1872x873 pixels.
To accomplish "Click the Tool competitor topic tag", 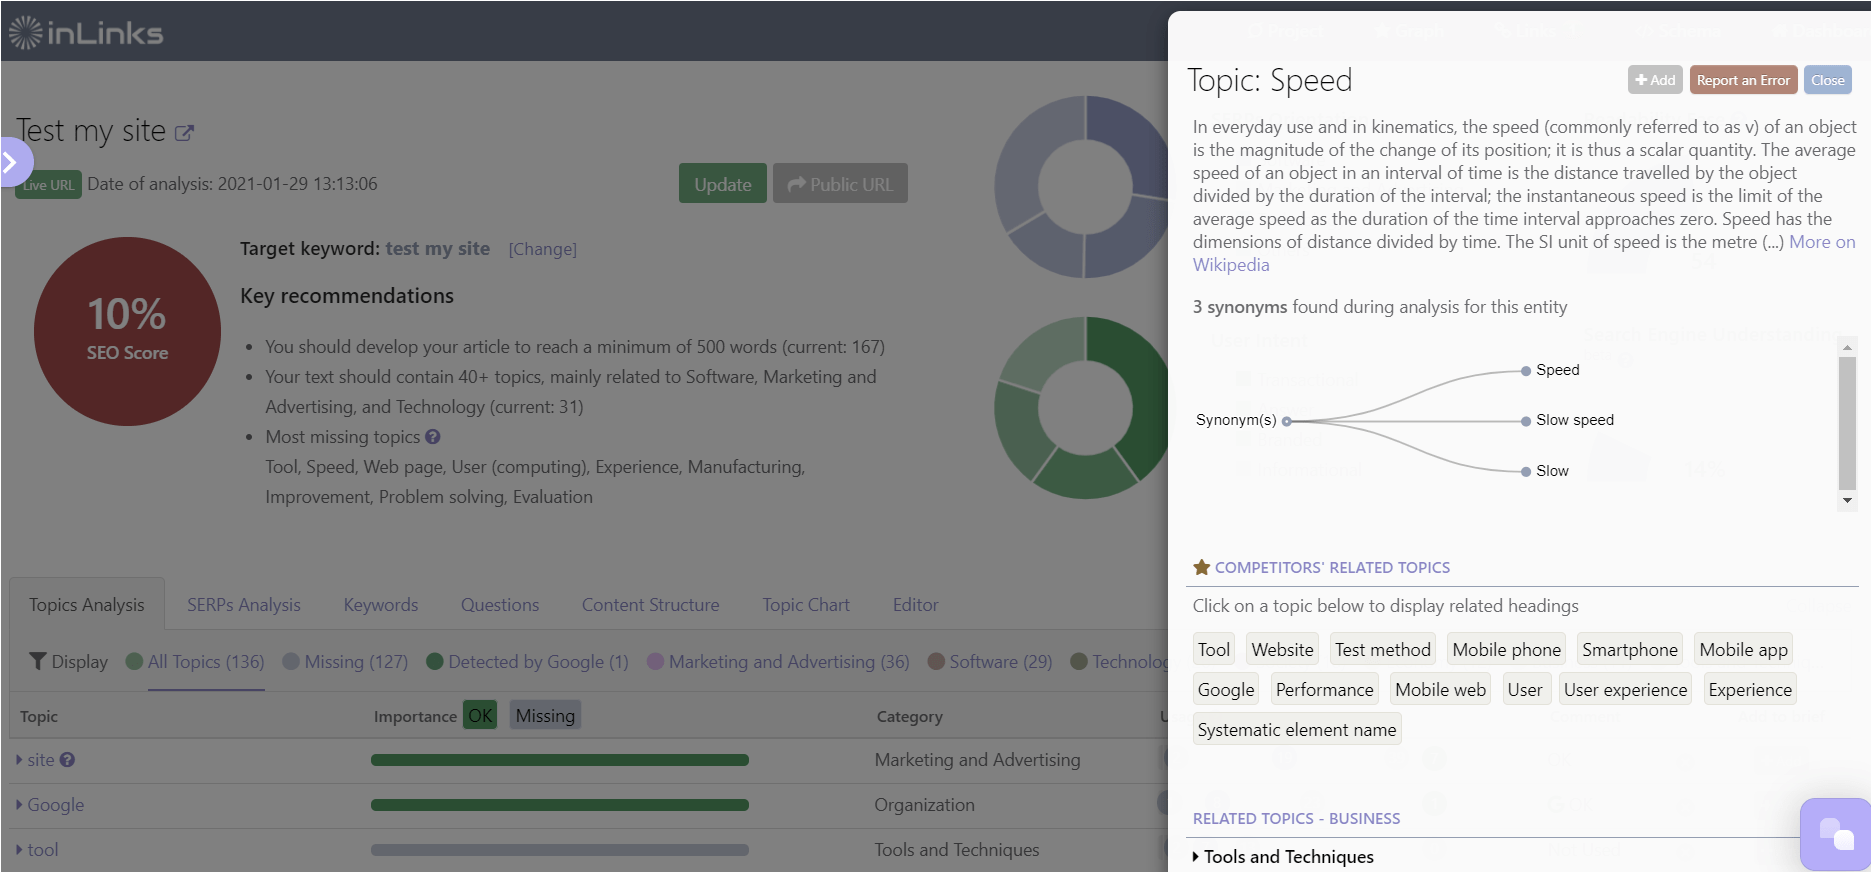I will tap(1214, 650).
